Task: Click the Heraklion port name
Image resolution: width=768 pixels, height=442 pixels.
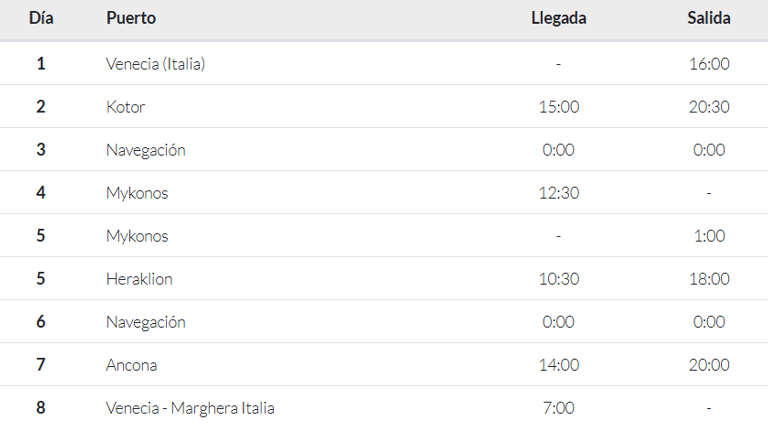Action: (140, 279)
